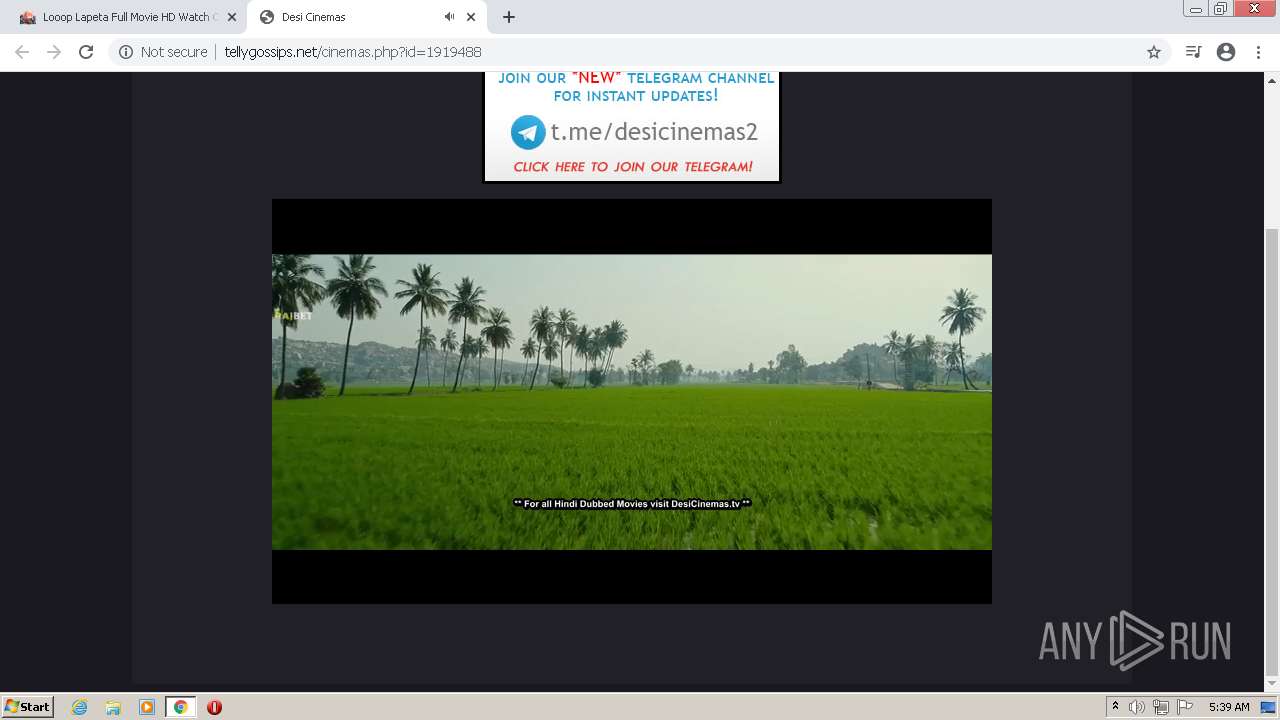Launch Internet Explorer from the taskbar

79,707
